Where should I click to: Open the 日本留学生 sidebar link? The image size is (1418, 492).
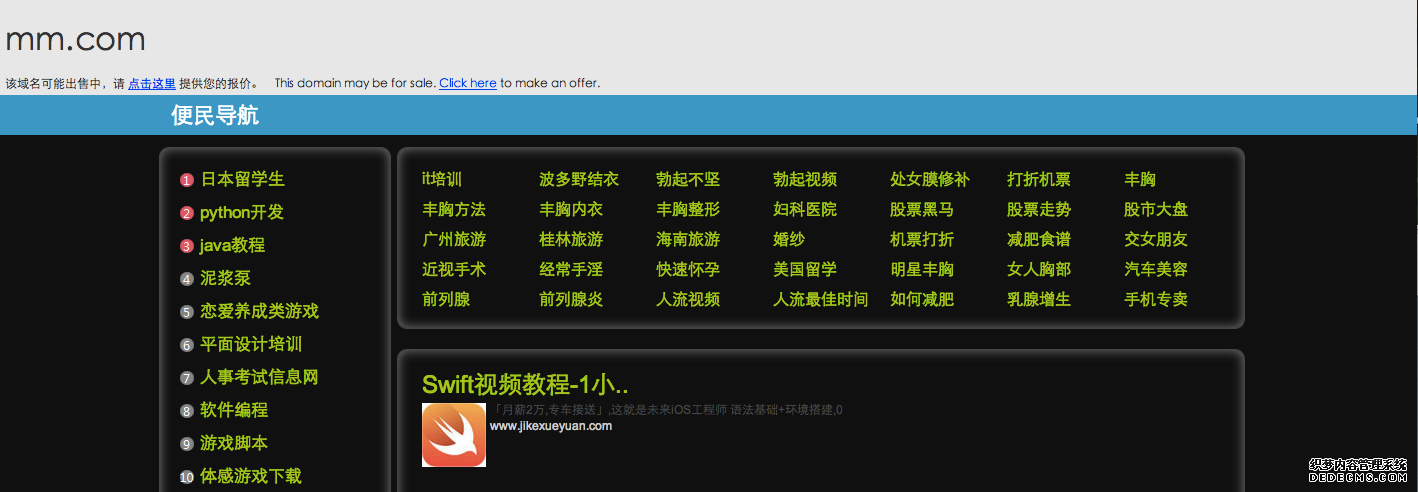(243, 179)
